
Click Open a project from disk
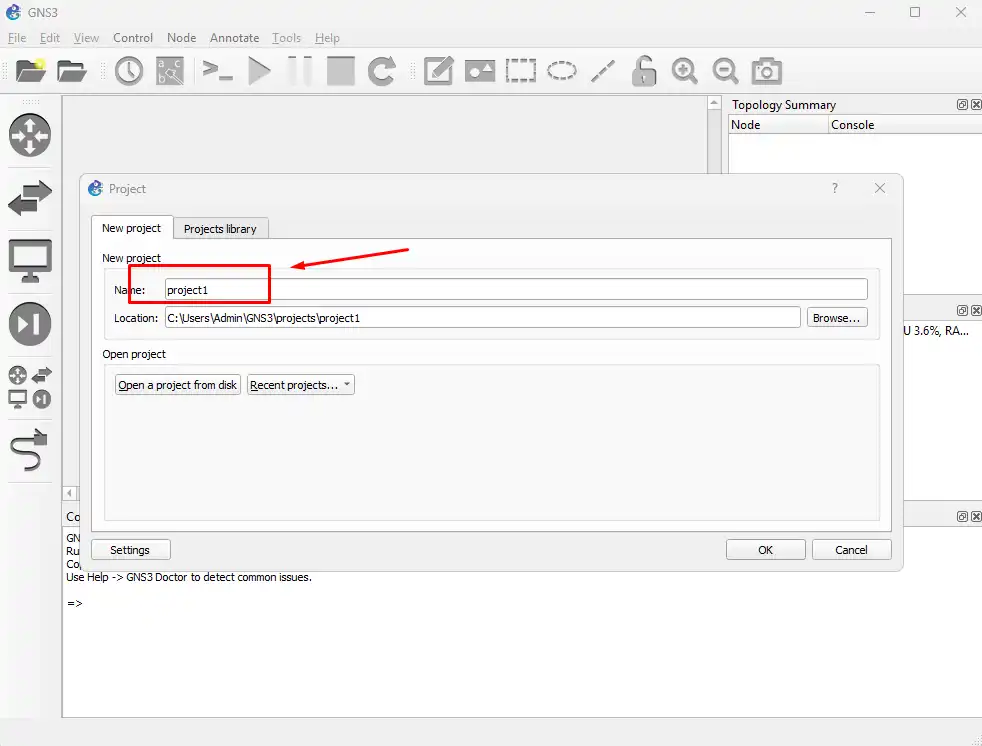(x=178, y=385)
